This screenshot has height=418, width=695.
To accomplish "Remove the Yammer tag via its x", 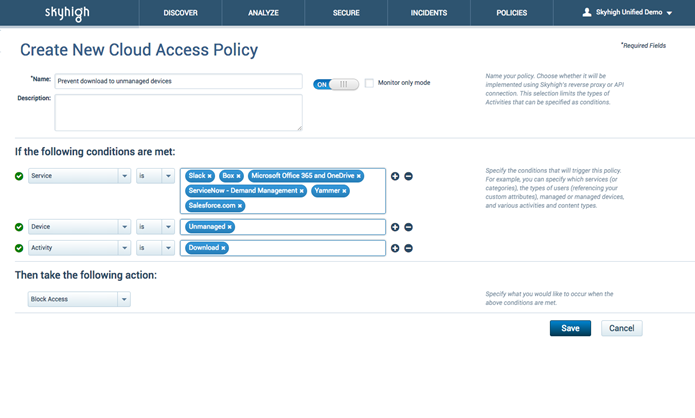I will pos(345,191).
